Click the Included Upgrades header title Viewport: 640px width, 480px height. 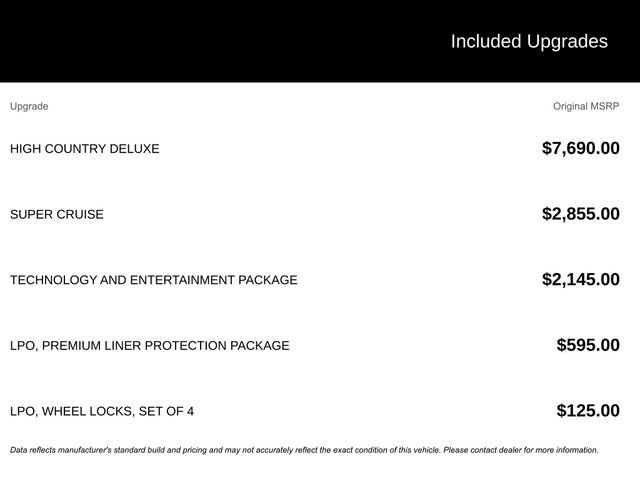[x=529, y=42]
